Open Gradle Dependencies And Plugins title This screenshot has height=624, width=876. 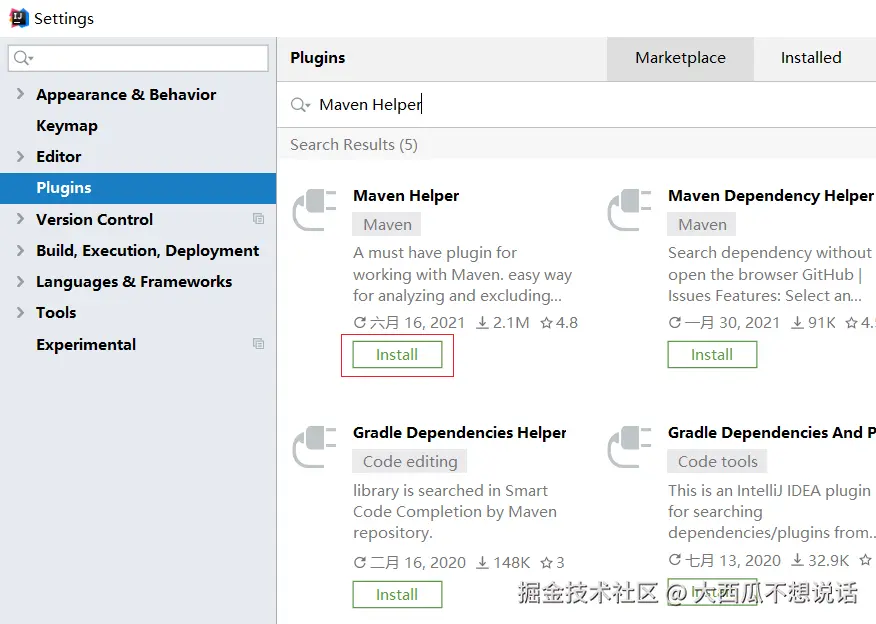[772, 432]
